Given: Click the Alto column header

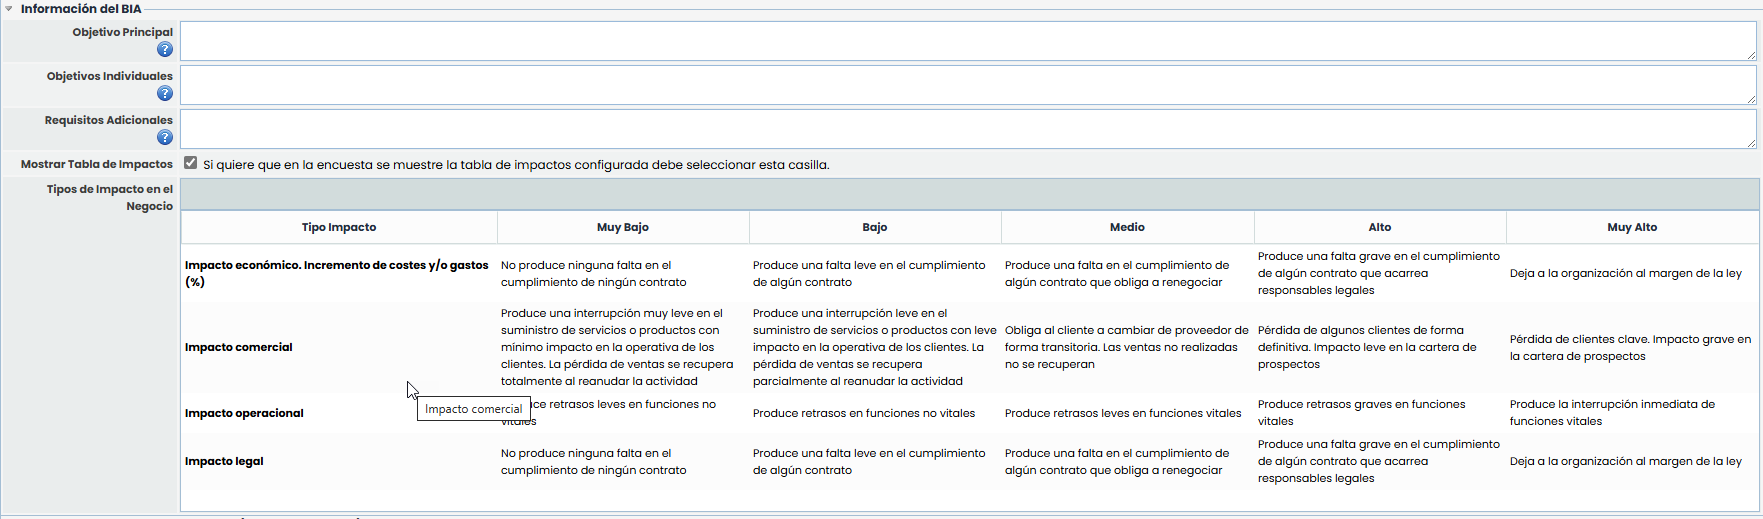Looking at the screenshot, I should pos(1379,227).
